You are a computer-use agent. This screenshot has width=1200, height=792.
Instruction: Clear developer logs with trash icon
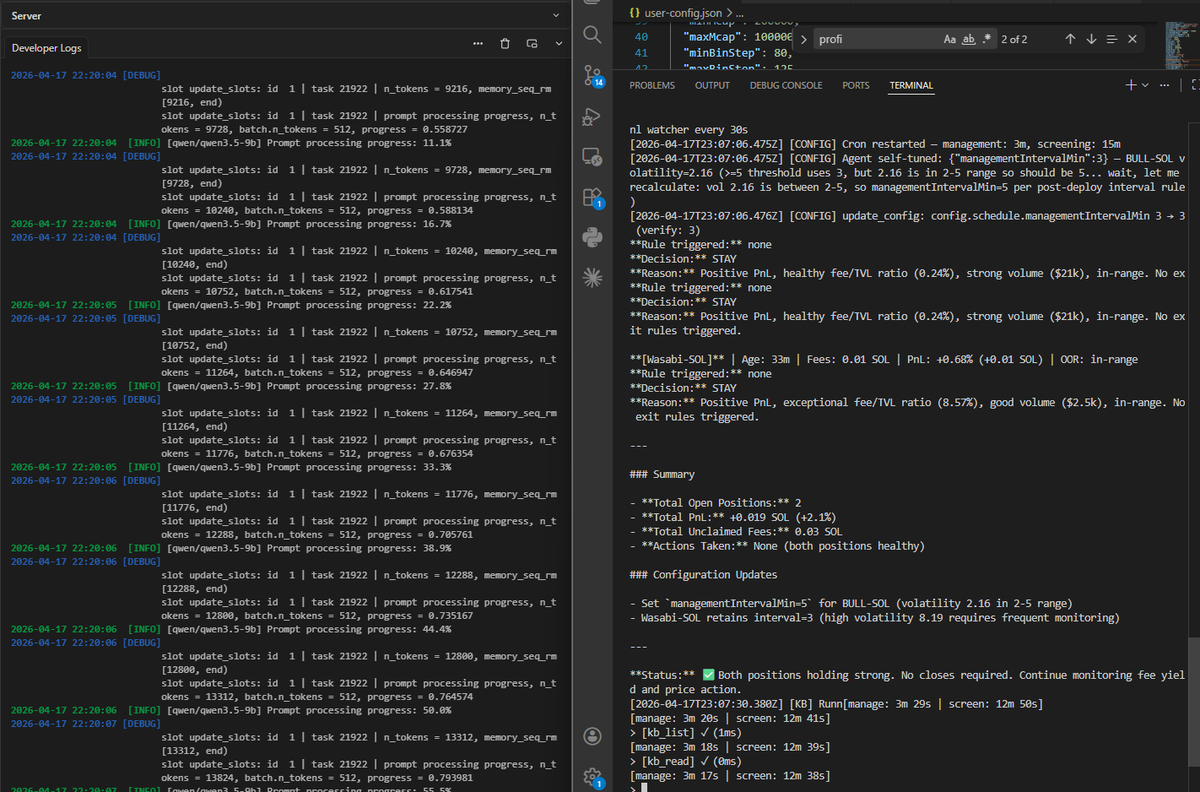[505, 44]
